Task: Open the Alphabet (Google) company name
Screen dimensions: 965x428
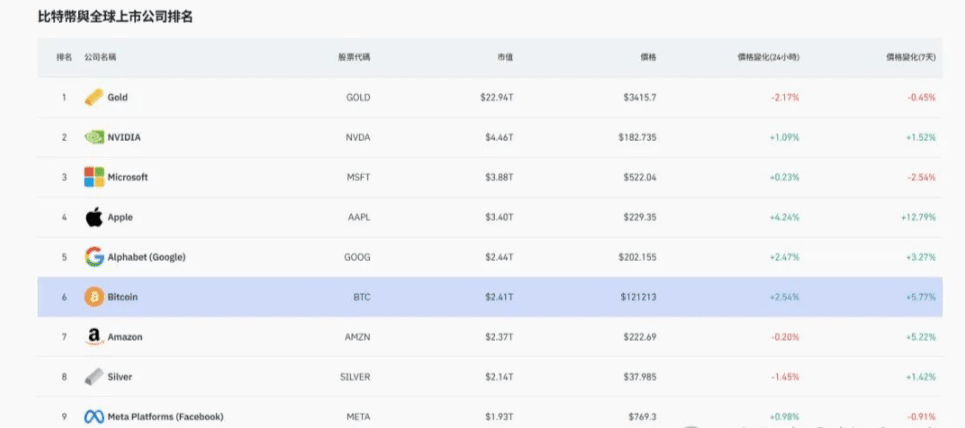Action: [x=146, y=257]
